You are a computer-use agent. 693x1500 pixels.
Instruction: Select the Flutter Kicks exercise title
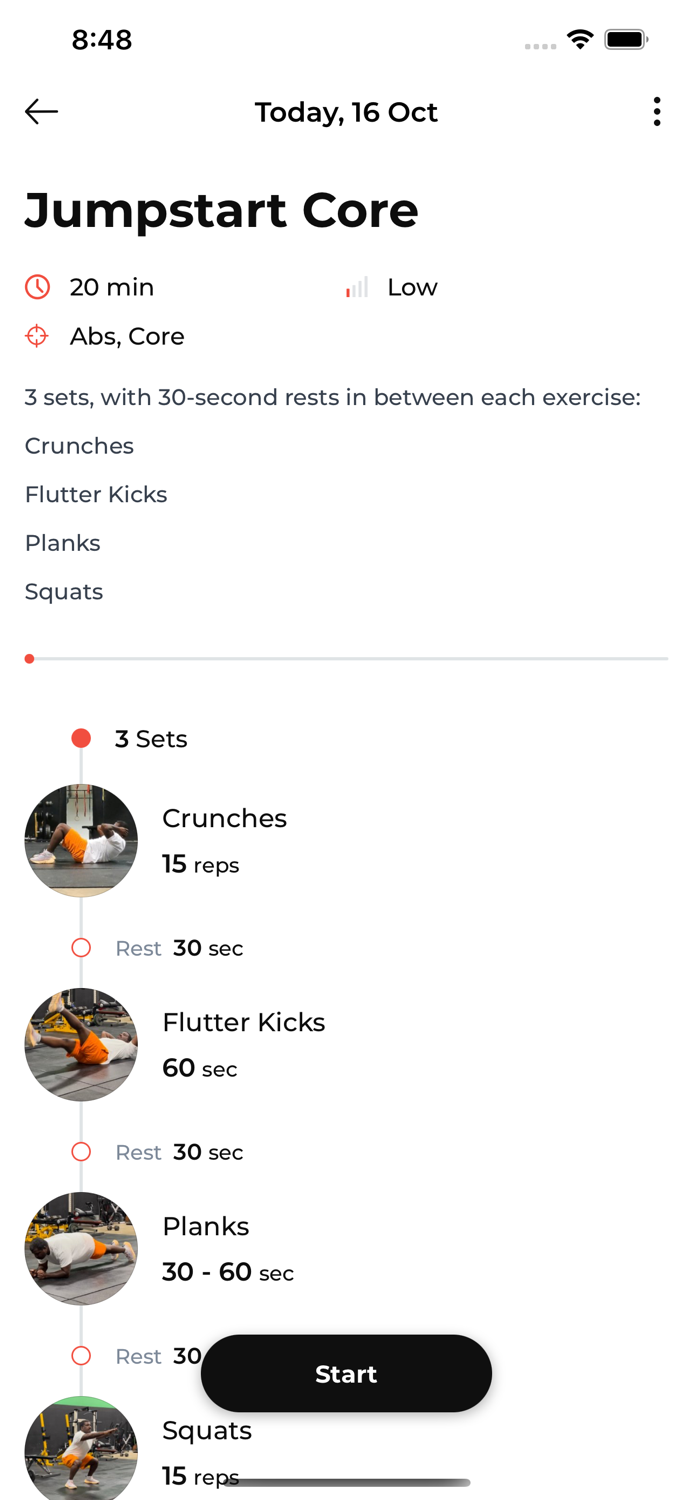243,1022
